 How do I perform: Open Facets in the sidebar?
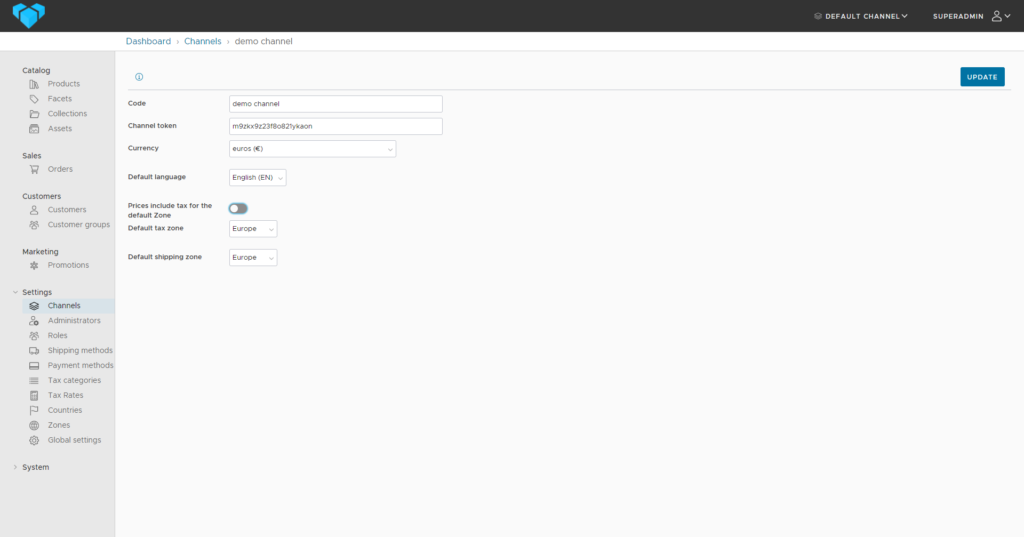point(59,99)
